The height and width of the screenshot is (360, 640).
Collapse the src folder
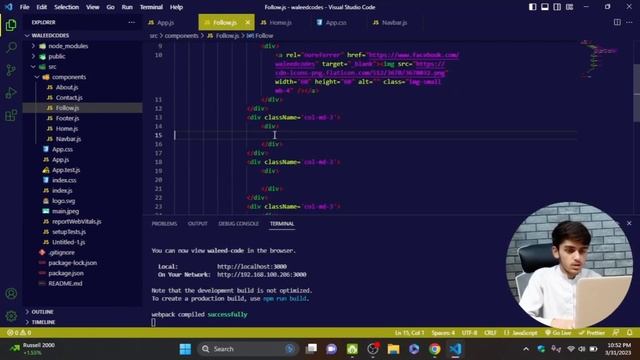(x=52, y=67)
